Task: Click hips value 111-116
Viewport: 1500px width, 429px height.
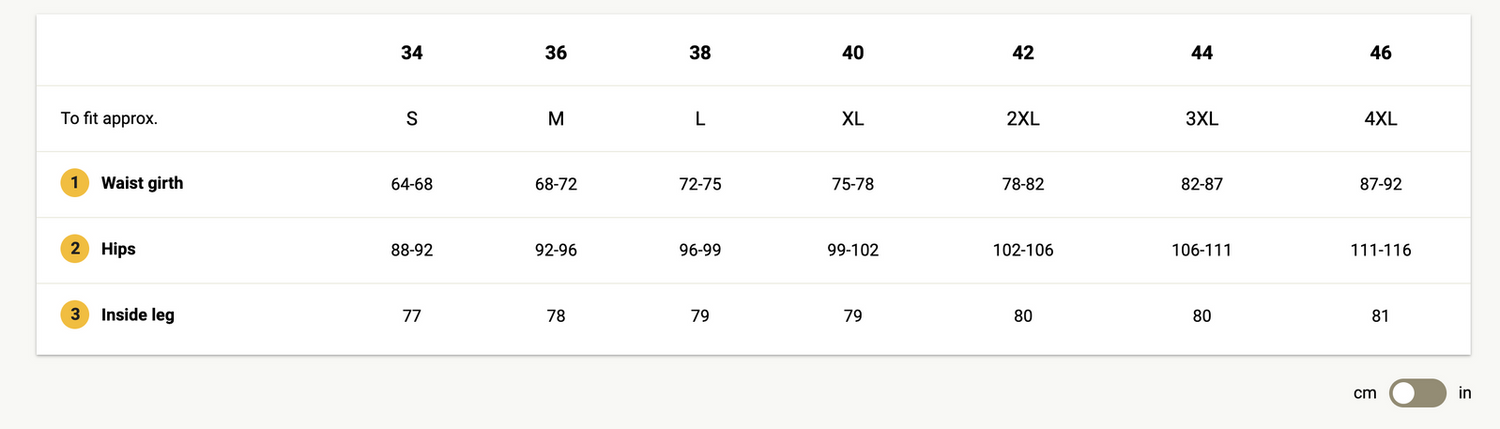Action: (1381, 250)
